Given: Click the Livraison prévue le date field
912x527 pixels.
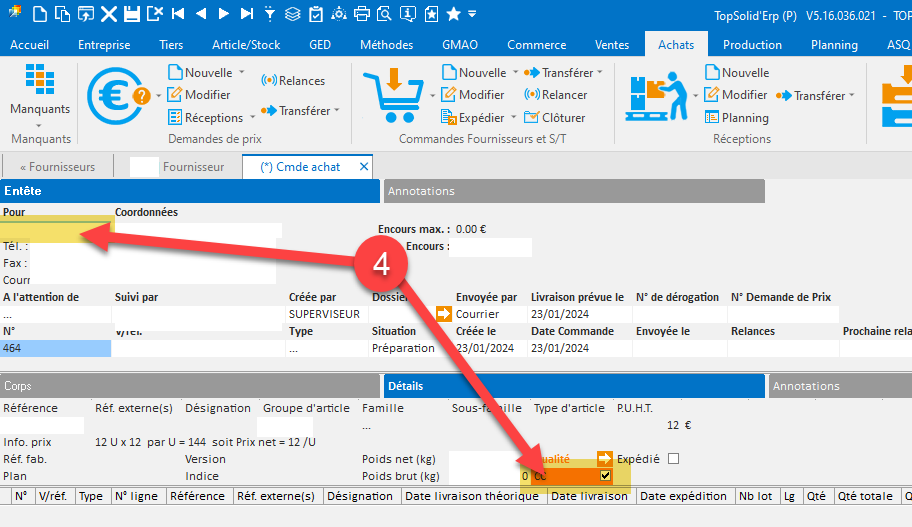Looking at the screenshot, I should (580, 314).
